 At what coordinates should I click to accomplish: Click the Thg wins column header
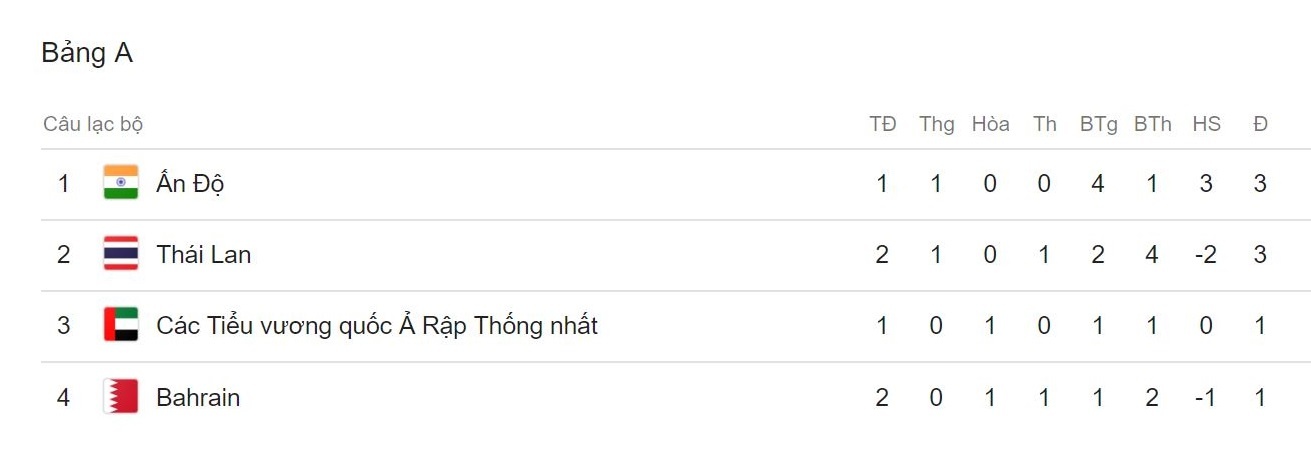[x=937, y=124]
